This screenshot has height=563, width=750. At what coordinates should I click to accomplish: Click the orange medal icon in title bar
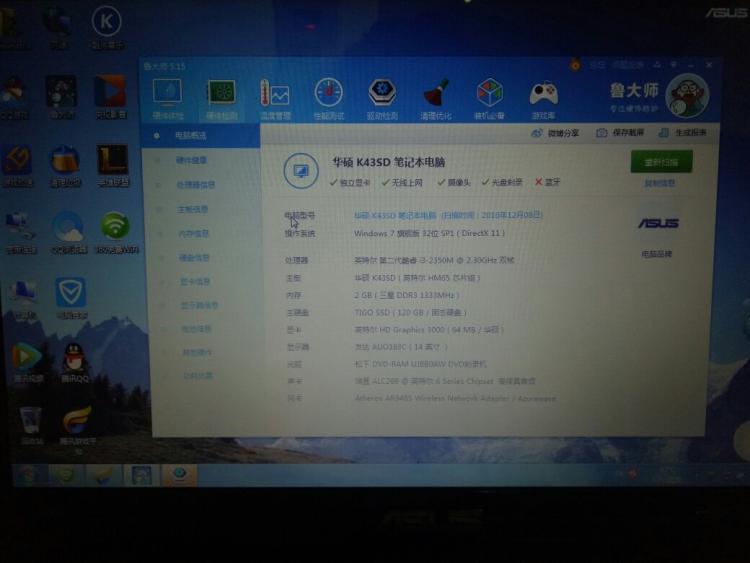click(575, 64)
